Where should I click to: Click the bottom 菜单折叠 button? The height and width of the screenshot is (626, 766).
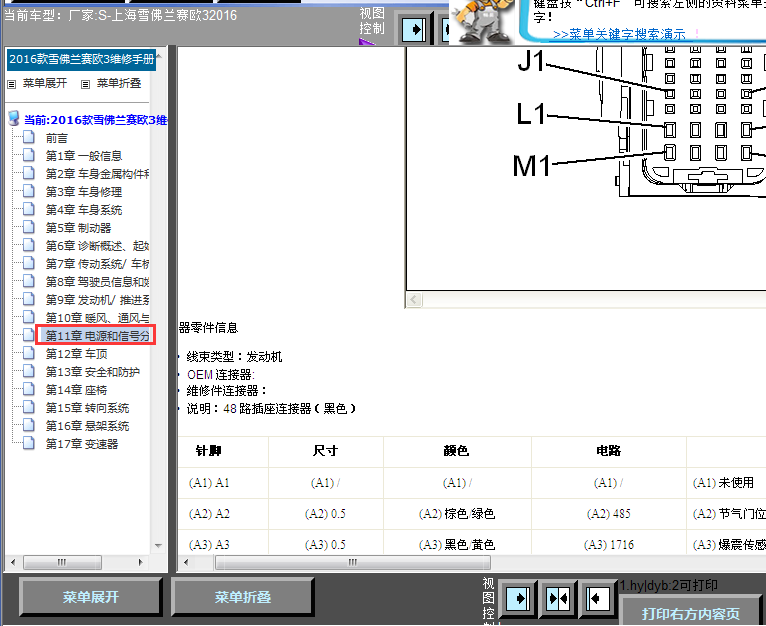243,597
